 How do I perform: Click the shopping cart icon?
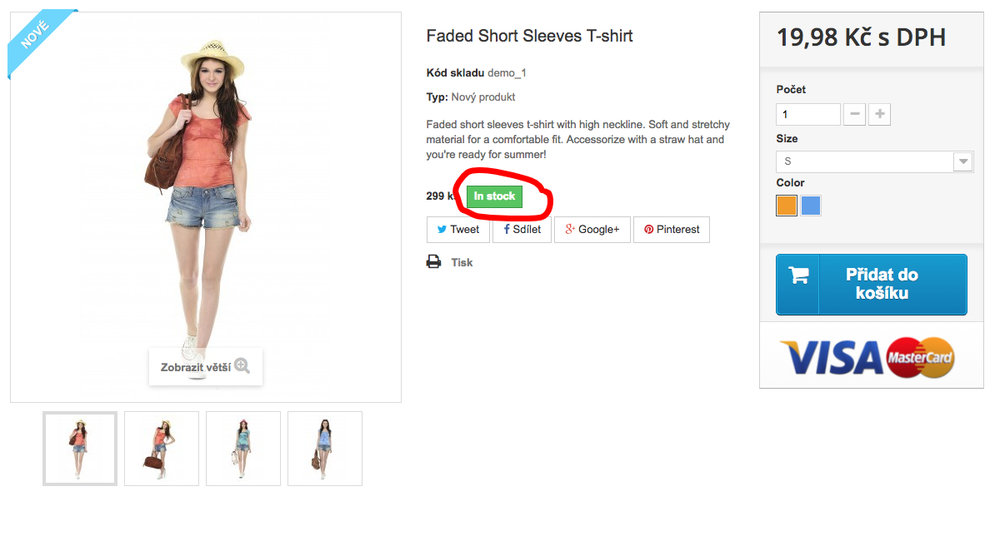(x=799, y=276)
